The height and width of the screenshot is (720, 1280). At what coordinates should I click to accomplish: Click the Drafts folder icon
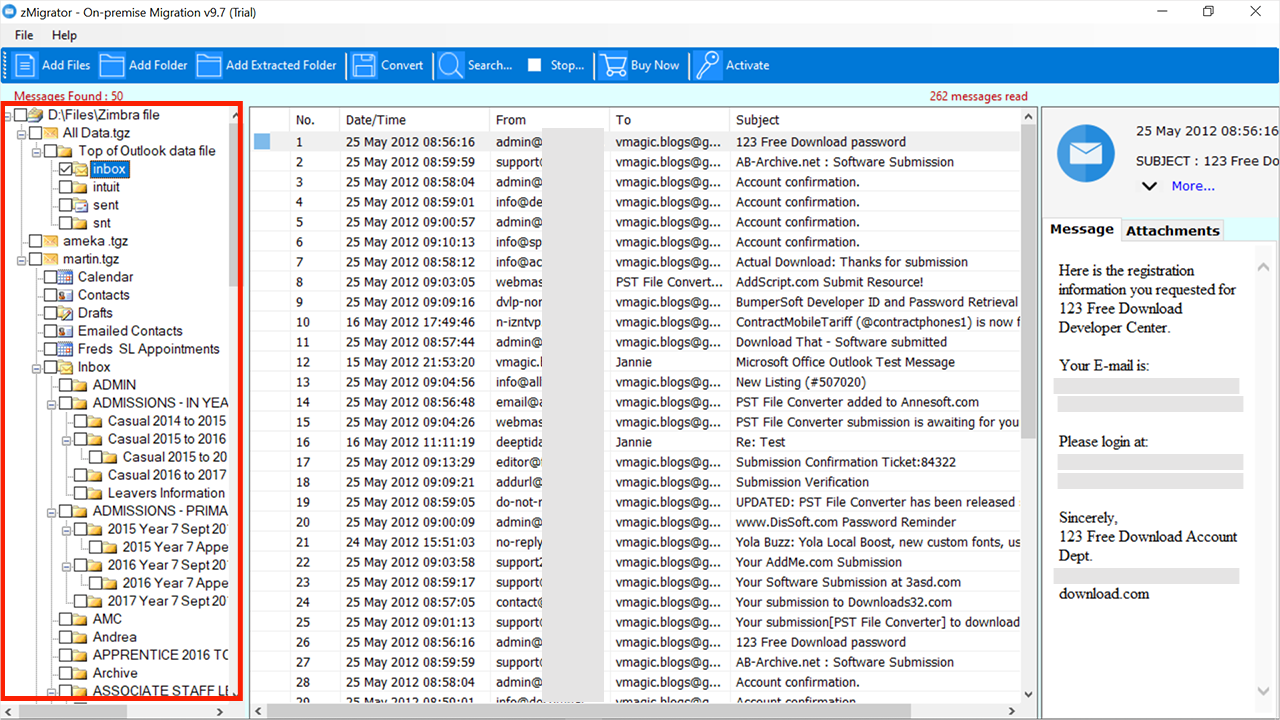pyautogui.click(x=67, y=313)
